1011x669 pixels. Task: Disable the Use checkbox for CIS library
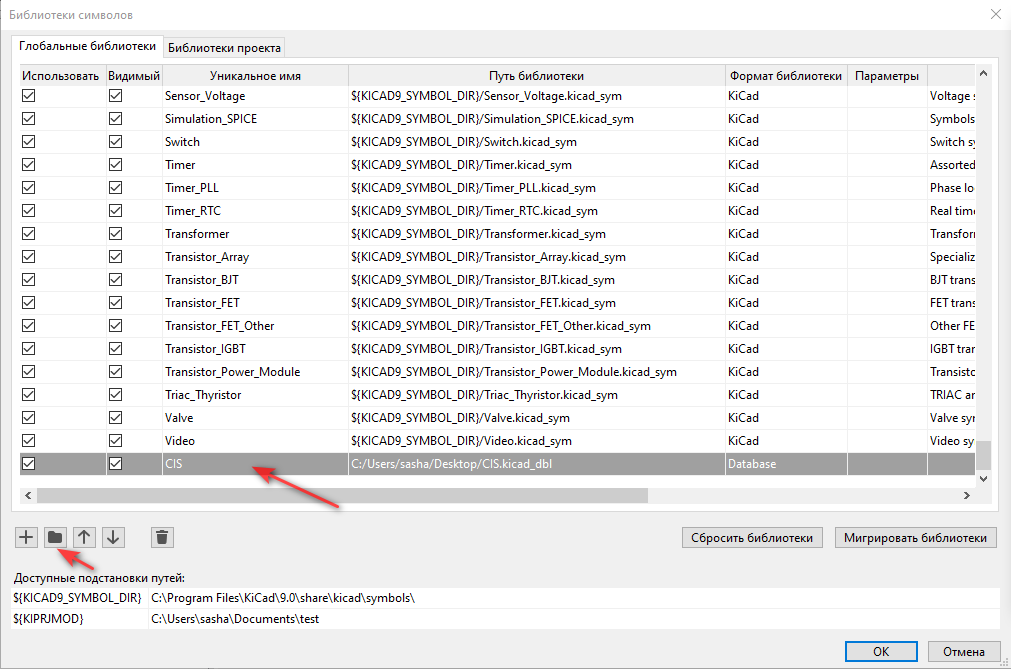[x=29, y=463]
